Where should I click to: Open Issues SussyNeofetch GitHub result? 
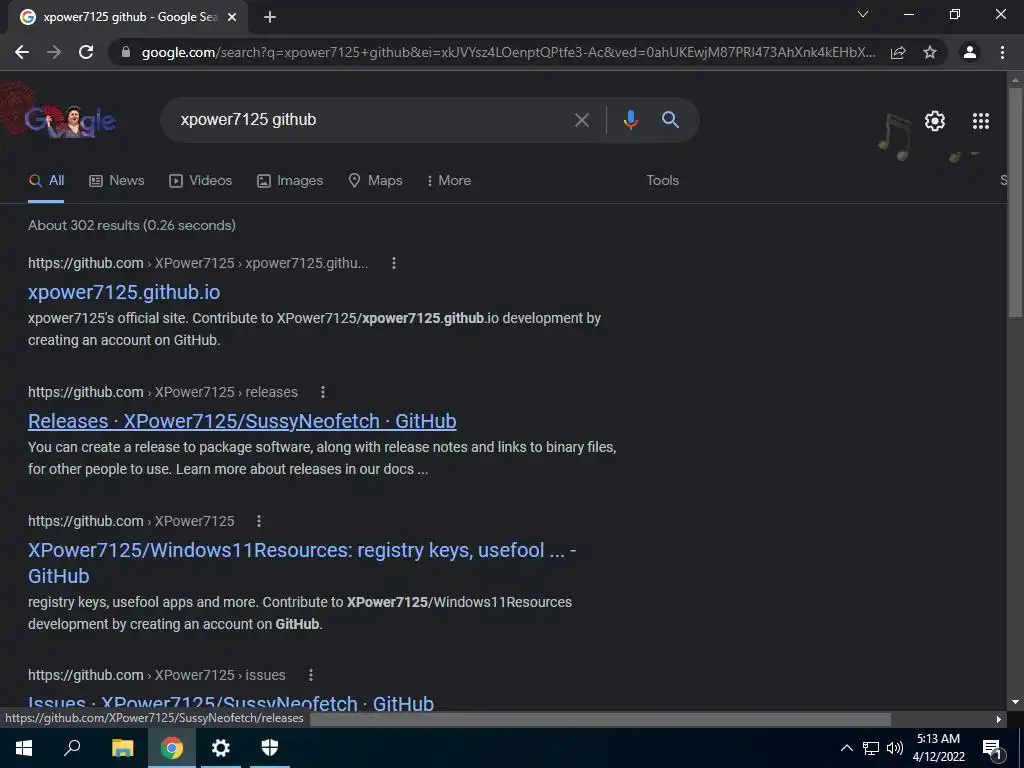pyautogui.click(x=231, y=703)
